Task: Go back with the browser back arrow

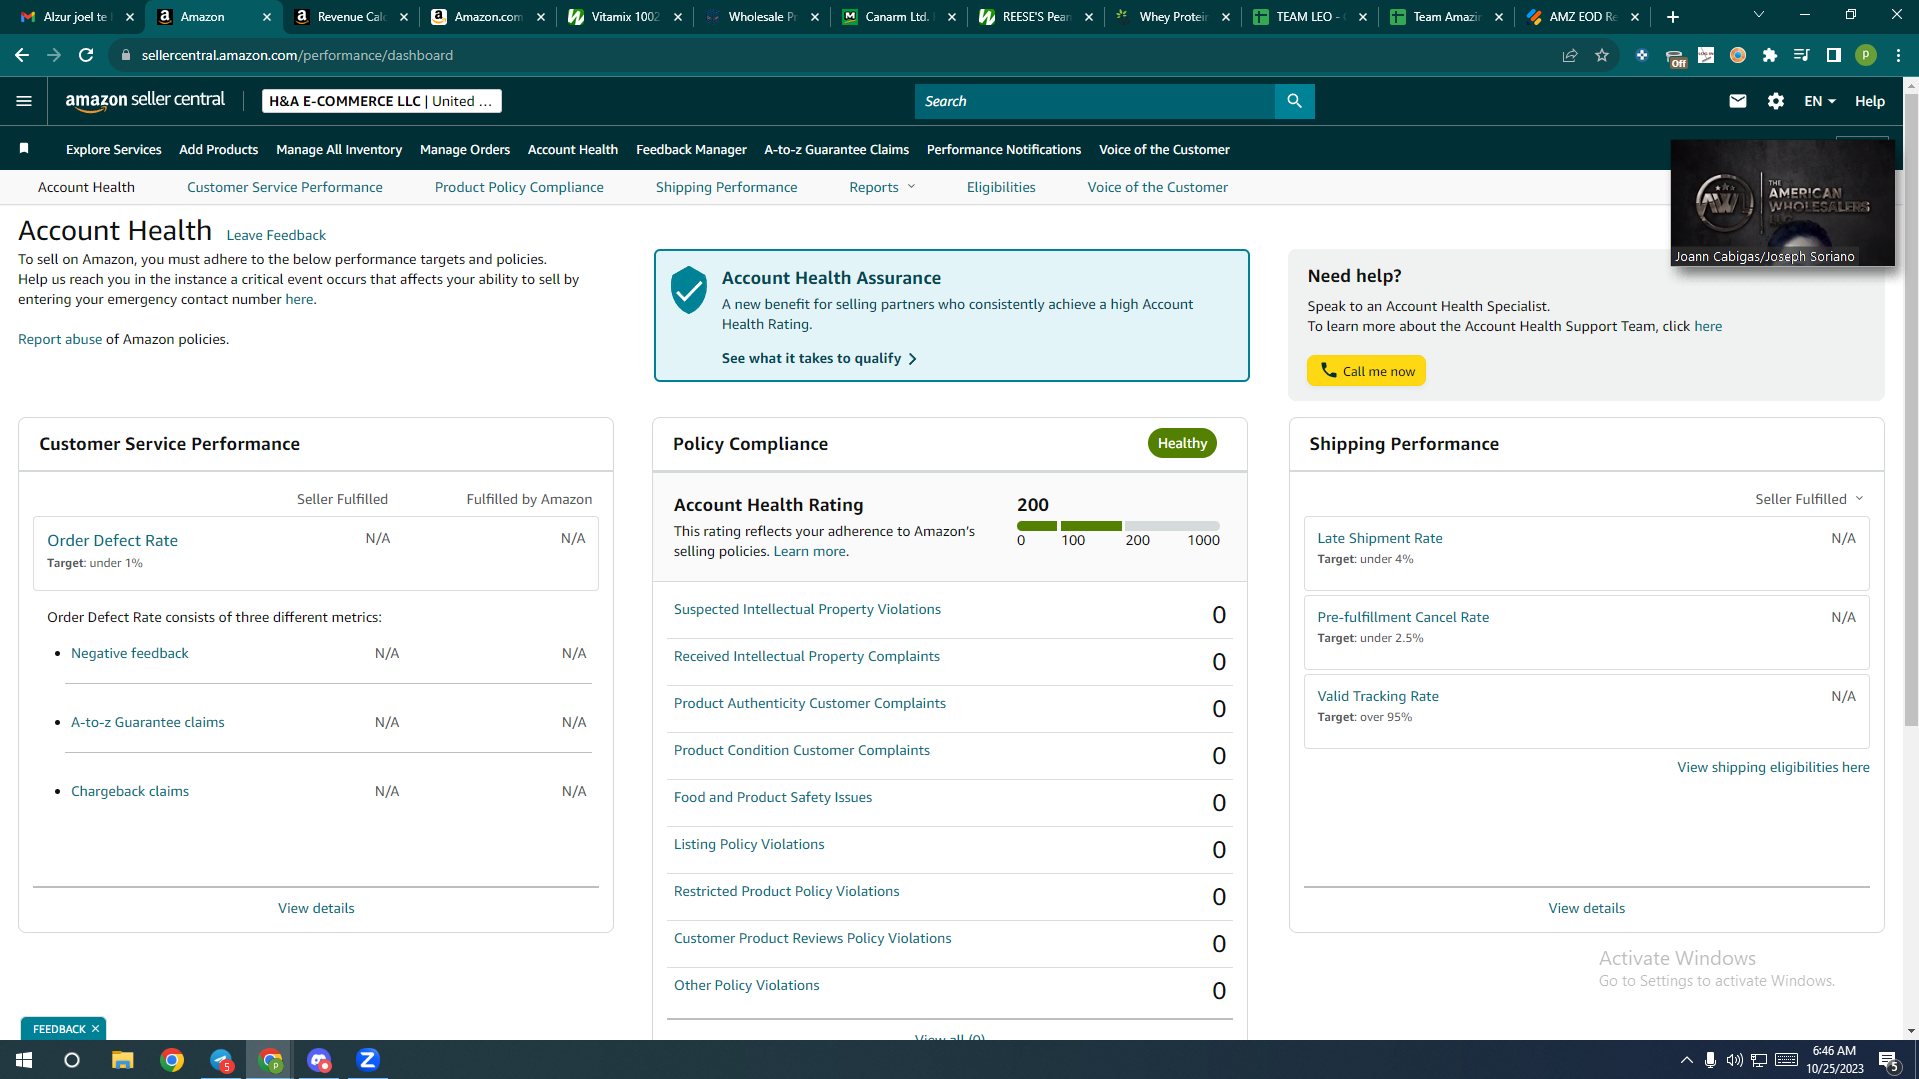Action: pyautogui.click(x=22, y=55)
